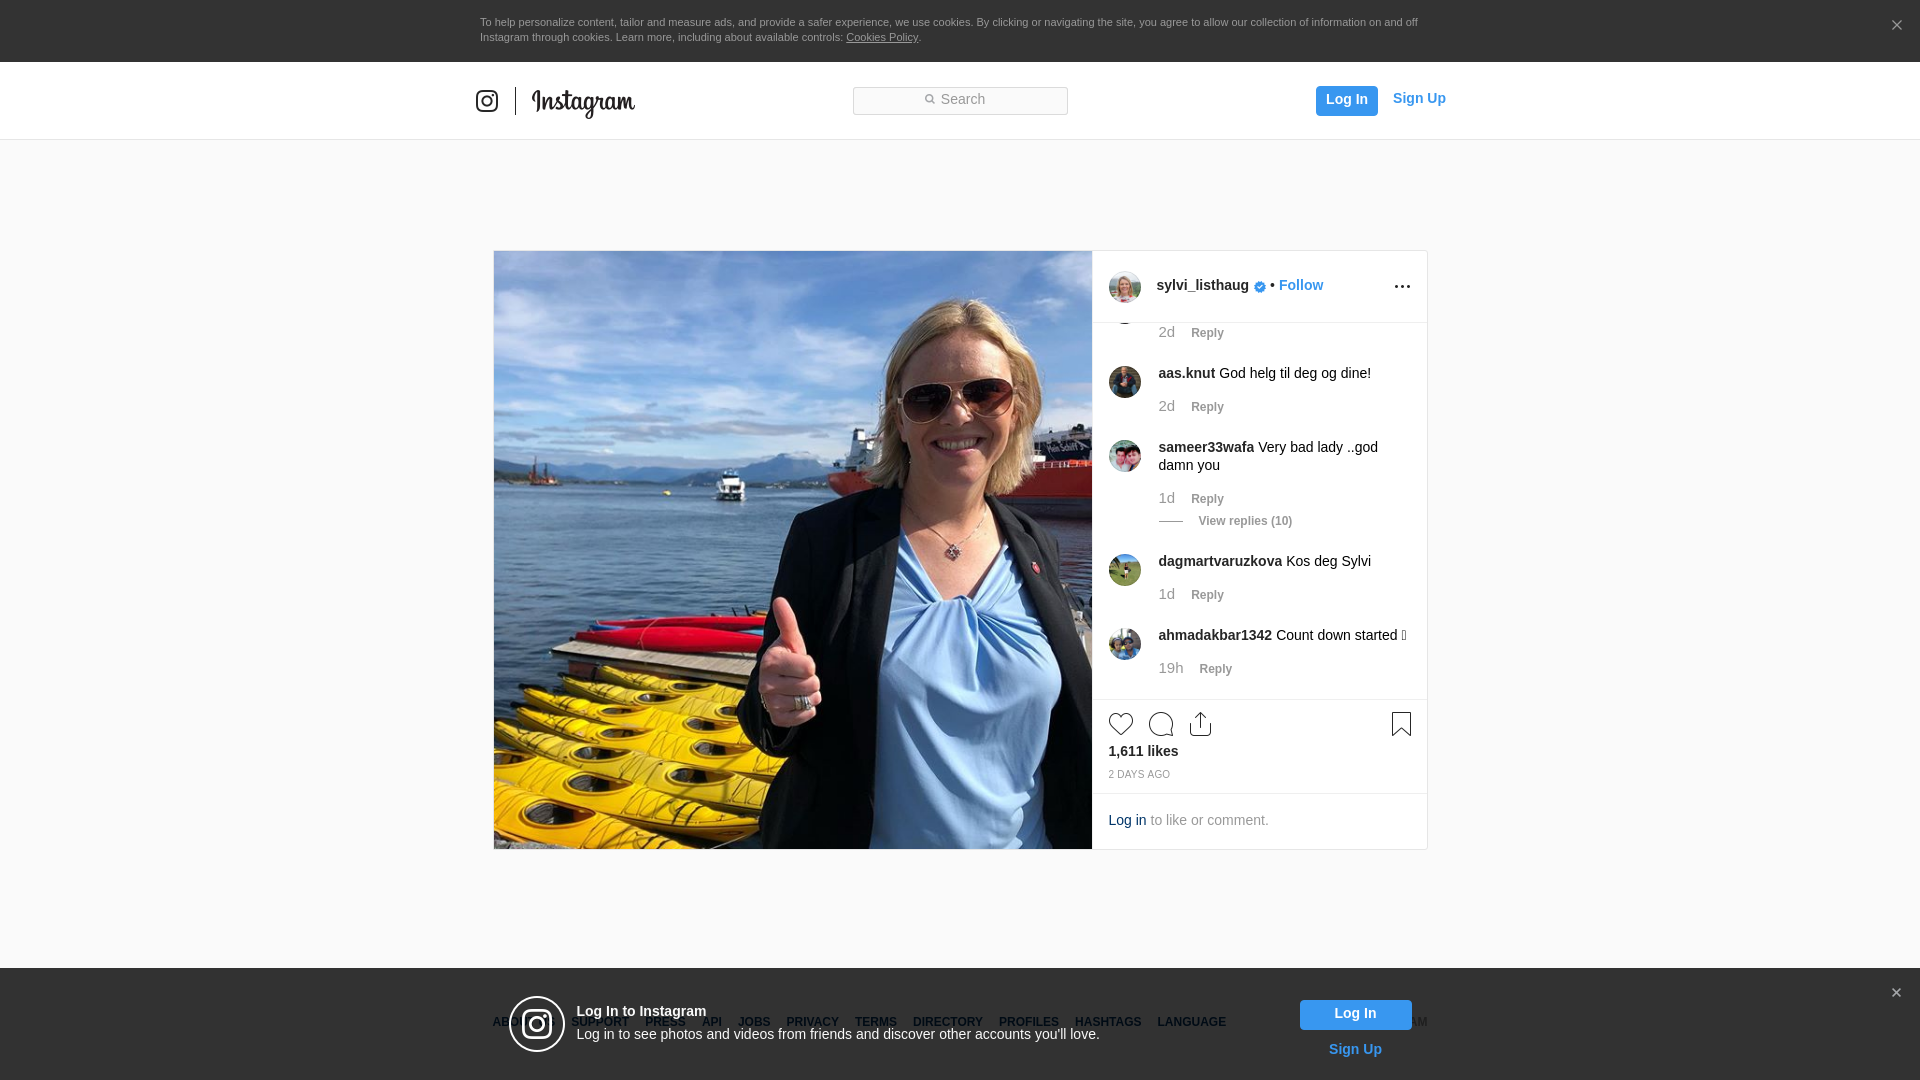Follow sylvi_listhaug

coord(1300,286)
